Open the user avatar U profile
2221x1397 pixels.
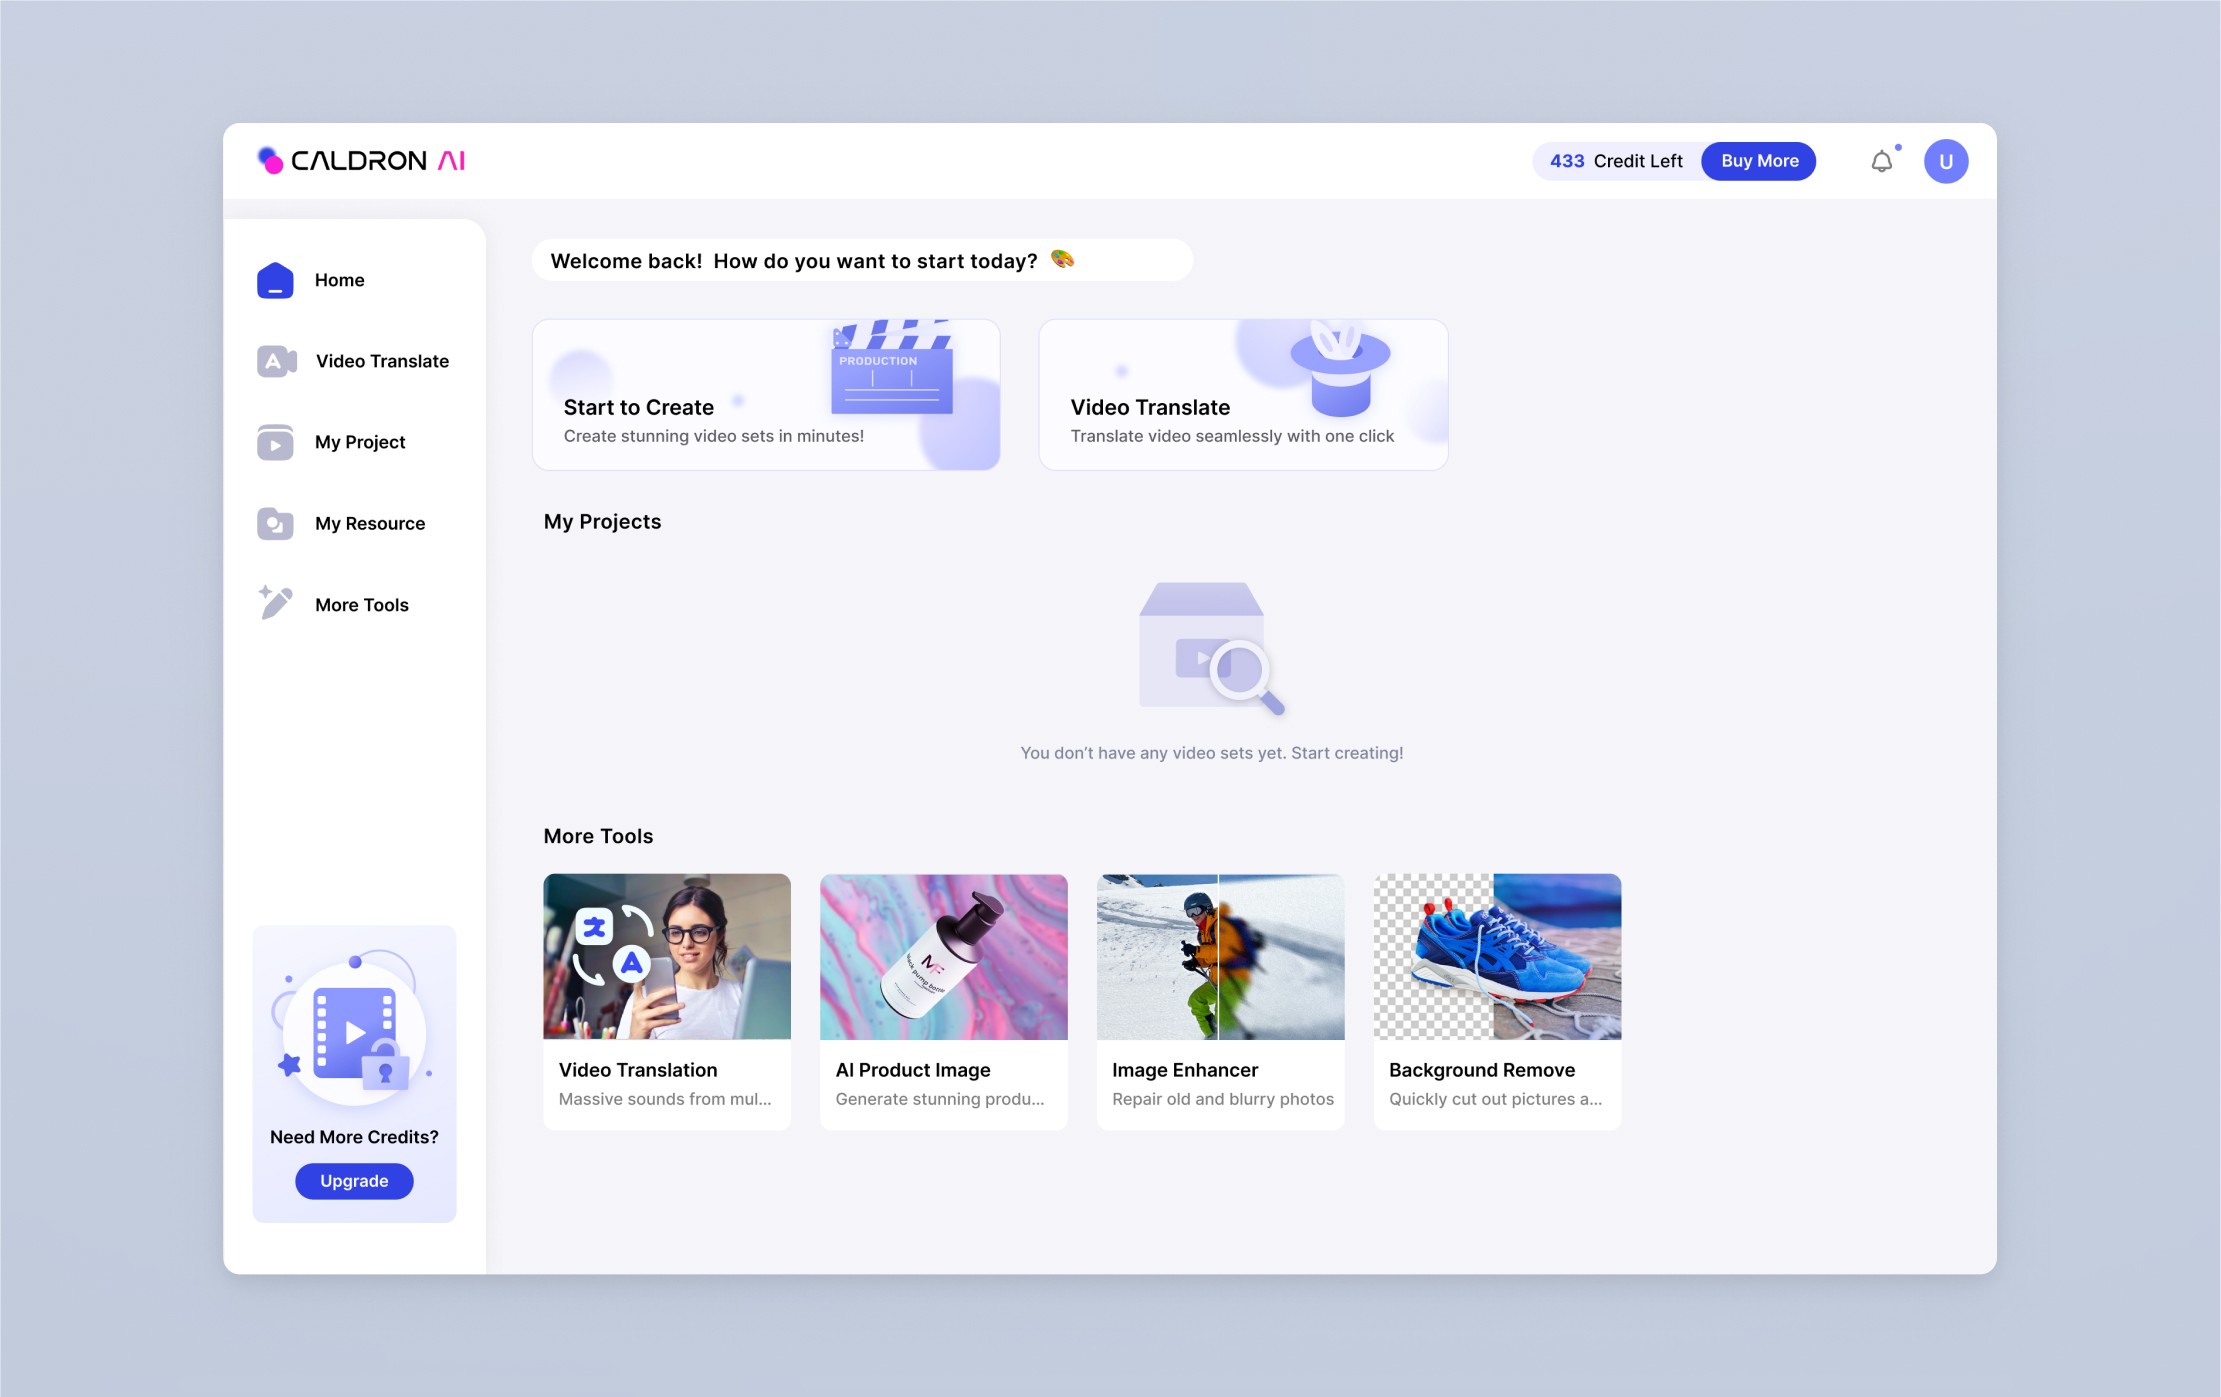[1945, 162]
